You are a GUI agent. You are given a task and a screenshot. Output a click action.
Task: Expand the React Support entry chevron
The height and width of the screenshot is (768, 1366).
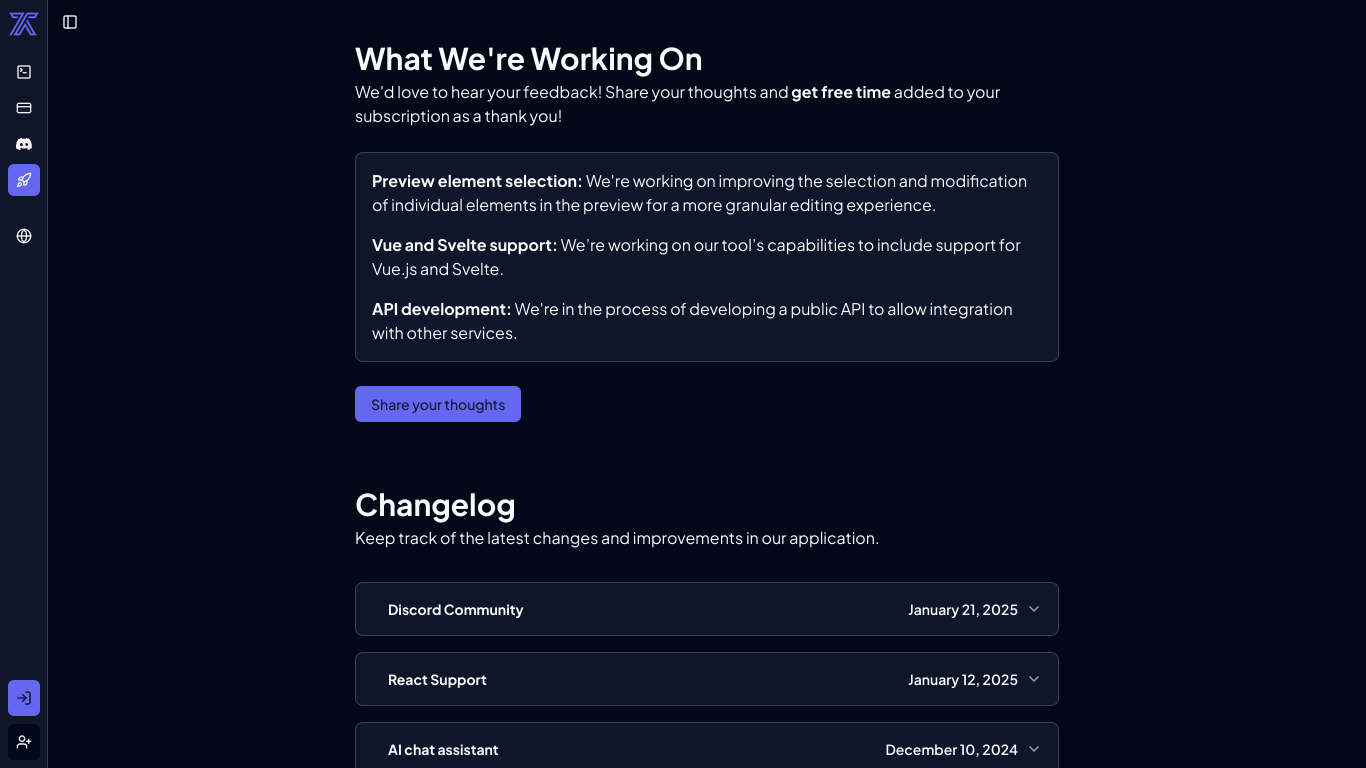(x=1034, y=679)
